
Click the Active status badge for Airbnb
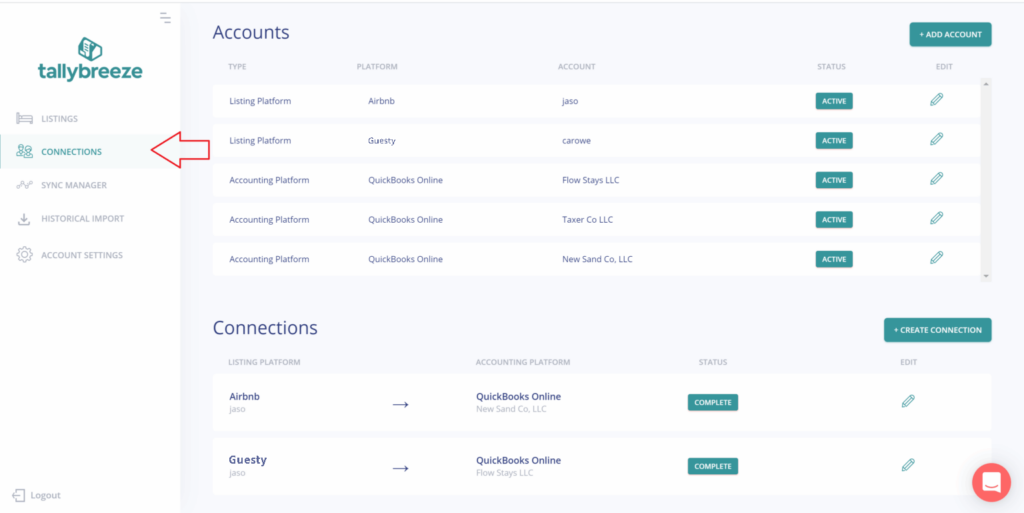(x=834, y=101)
